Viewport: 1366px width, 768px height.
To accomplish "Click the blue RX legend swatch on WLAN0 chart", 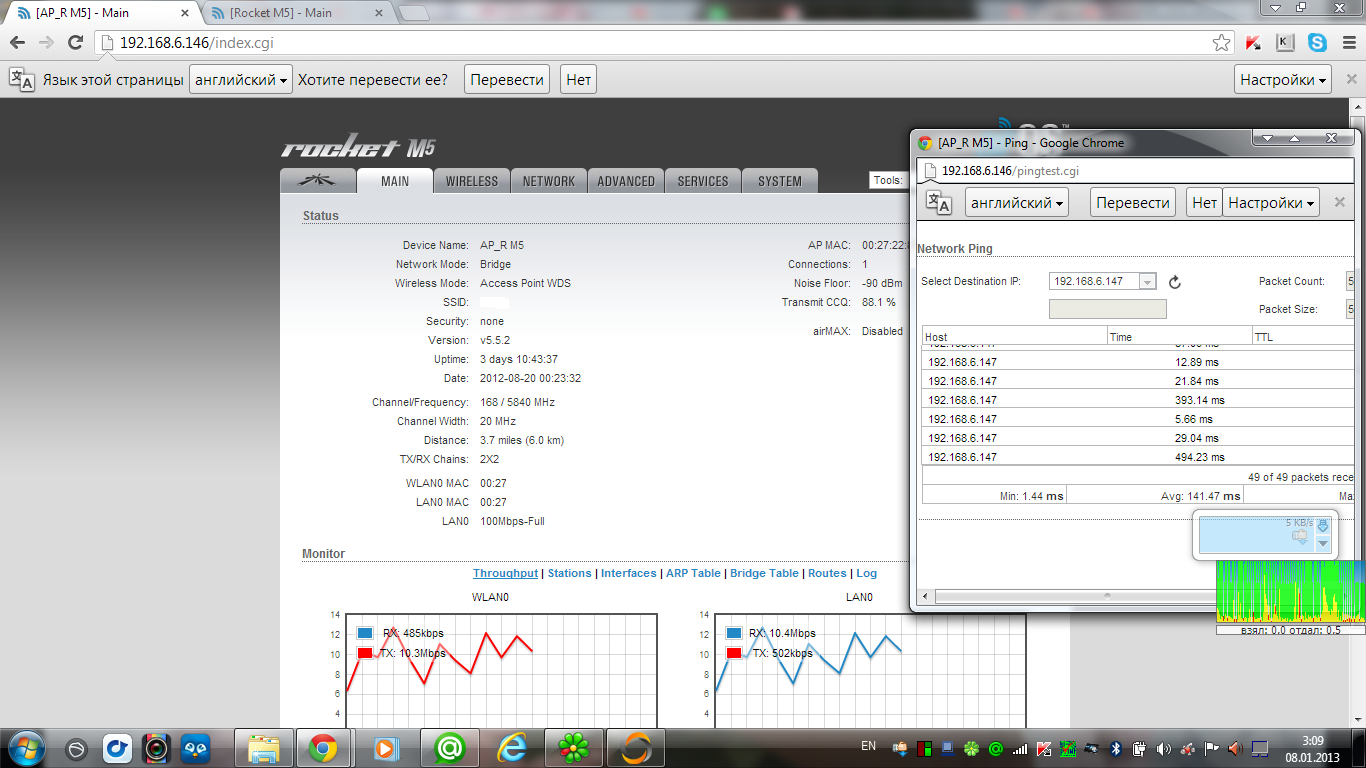I will (x=365, y=633).
